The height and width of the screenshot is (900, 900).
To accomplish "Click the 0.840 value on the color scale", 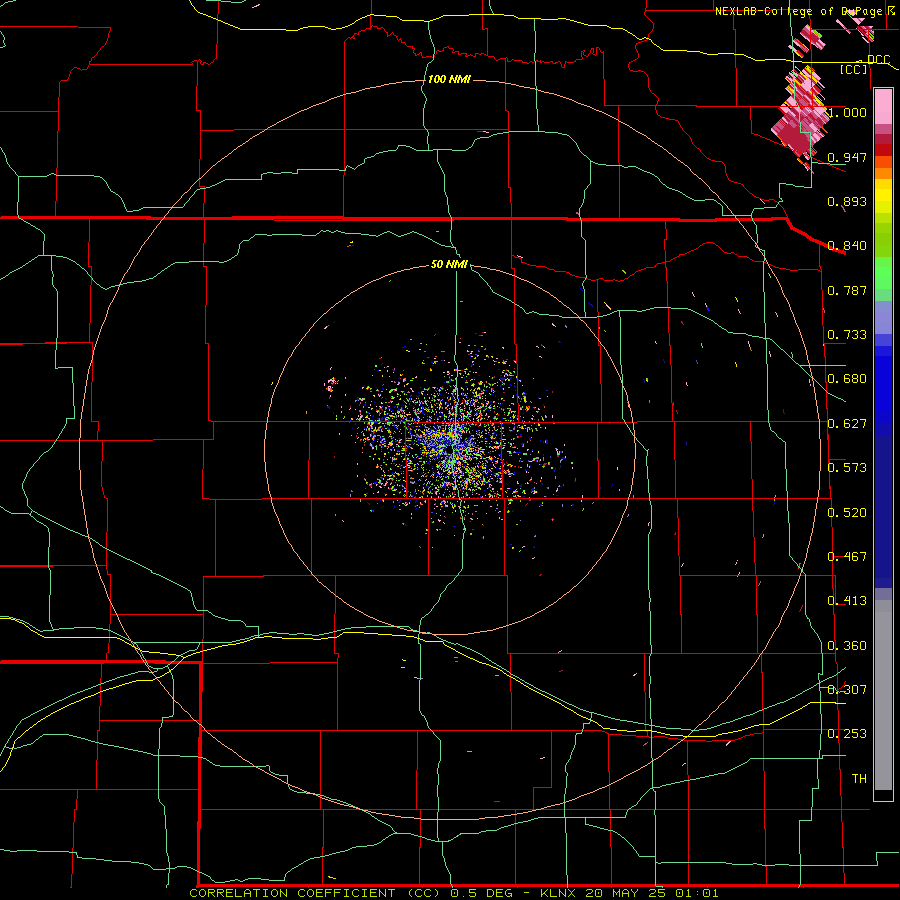I will [847, 246].
